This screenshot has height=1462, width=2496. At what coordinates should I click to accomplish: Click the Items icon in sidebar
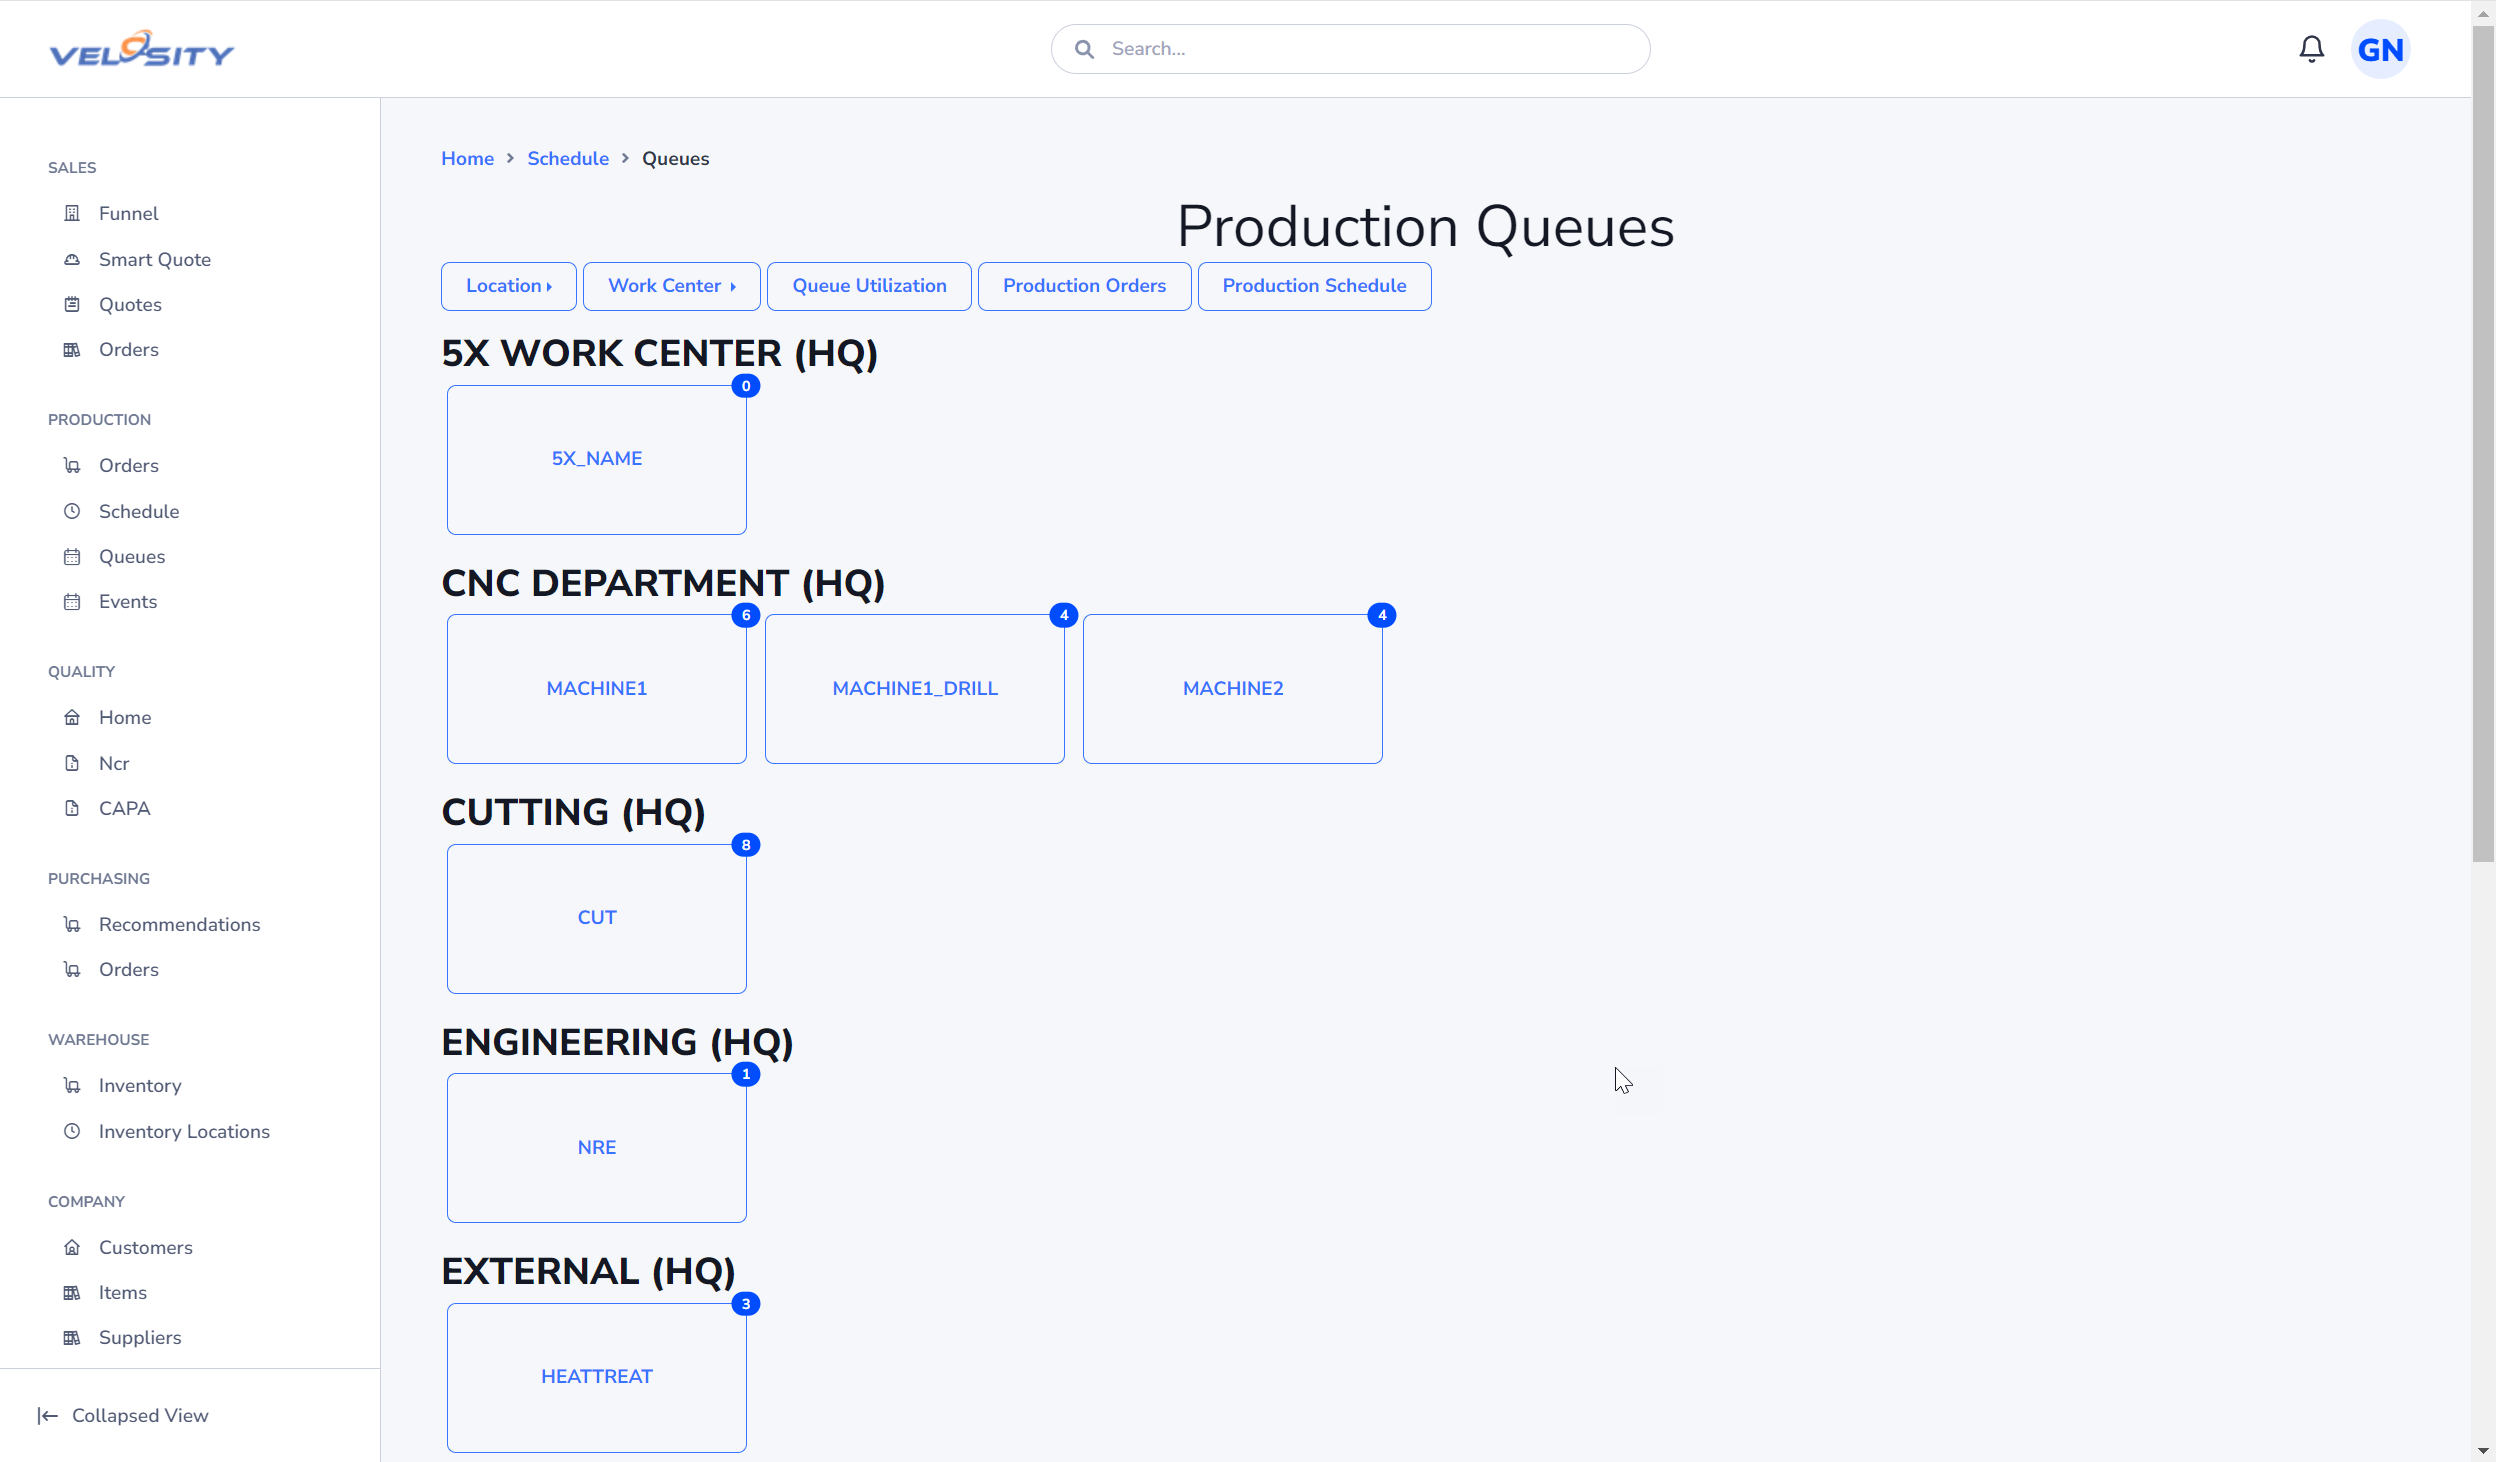pos(72,1292)
